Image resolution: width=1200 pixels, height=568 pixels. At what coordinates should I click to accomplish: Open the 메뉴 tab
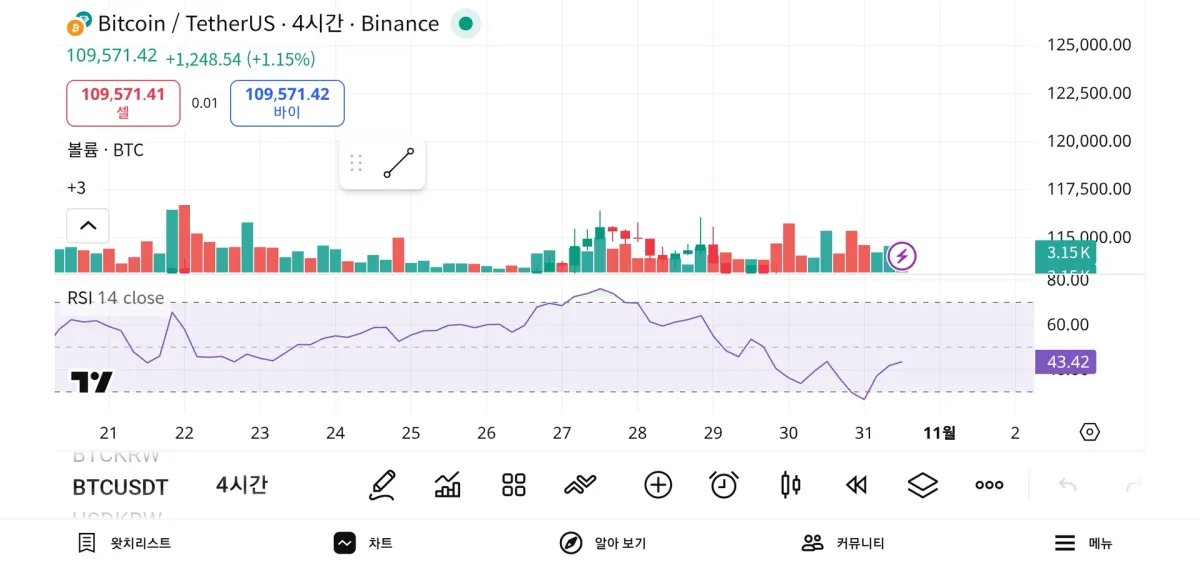coord(1084,543)
